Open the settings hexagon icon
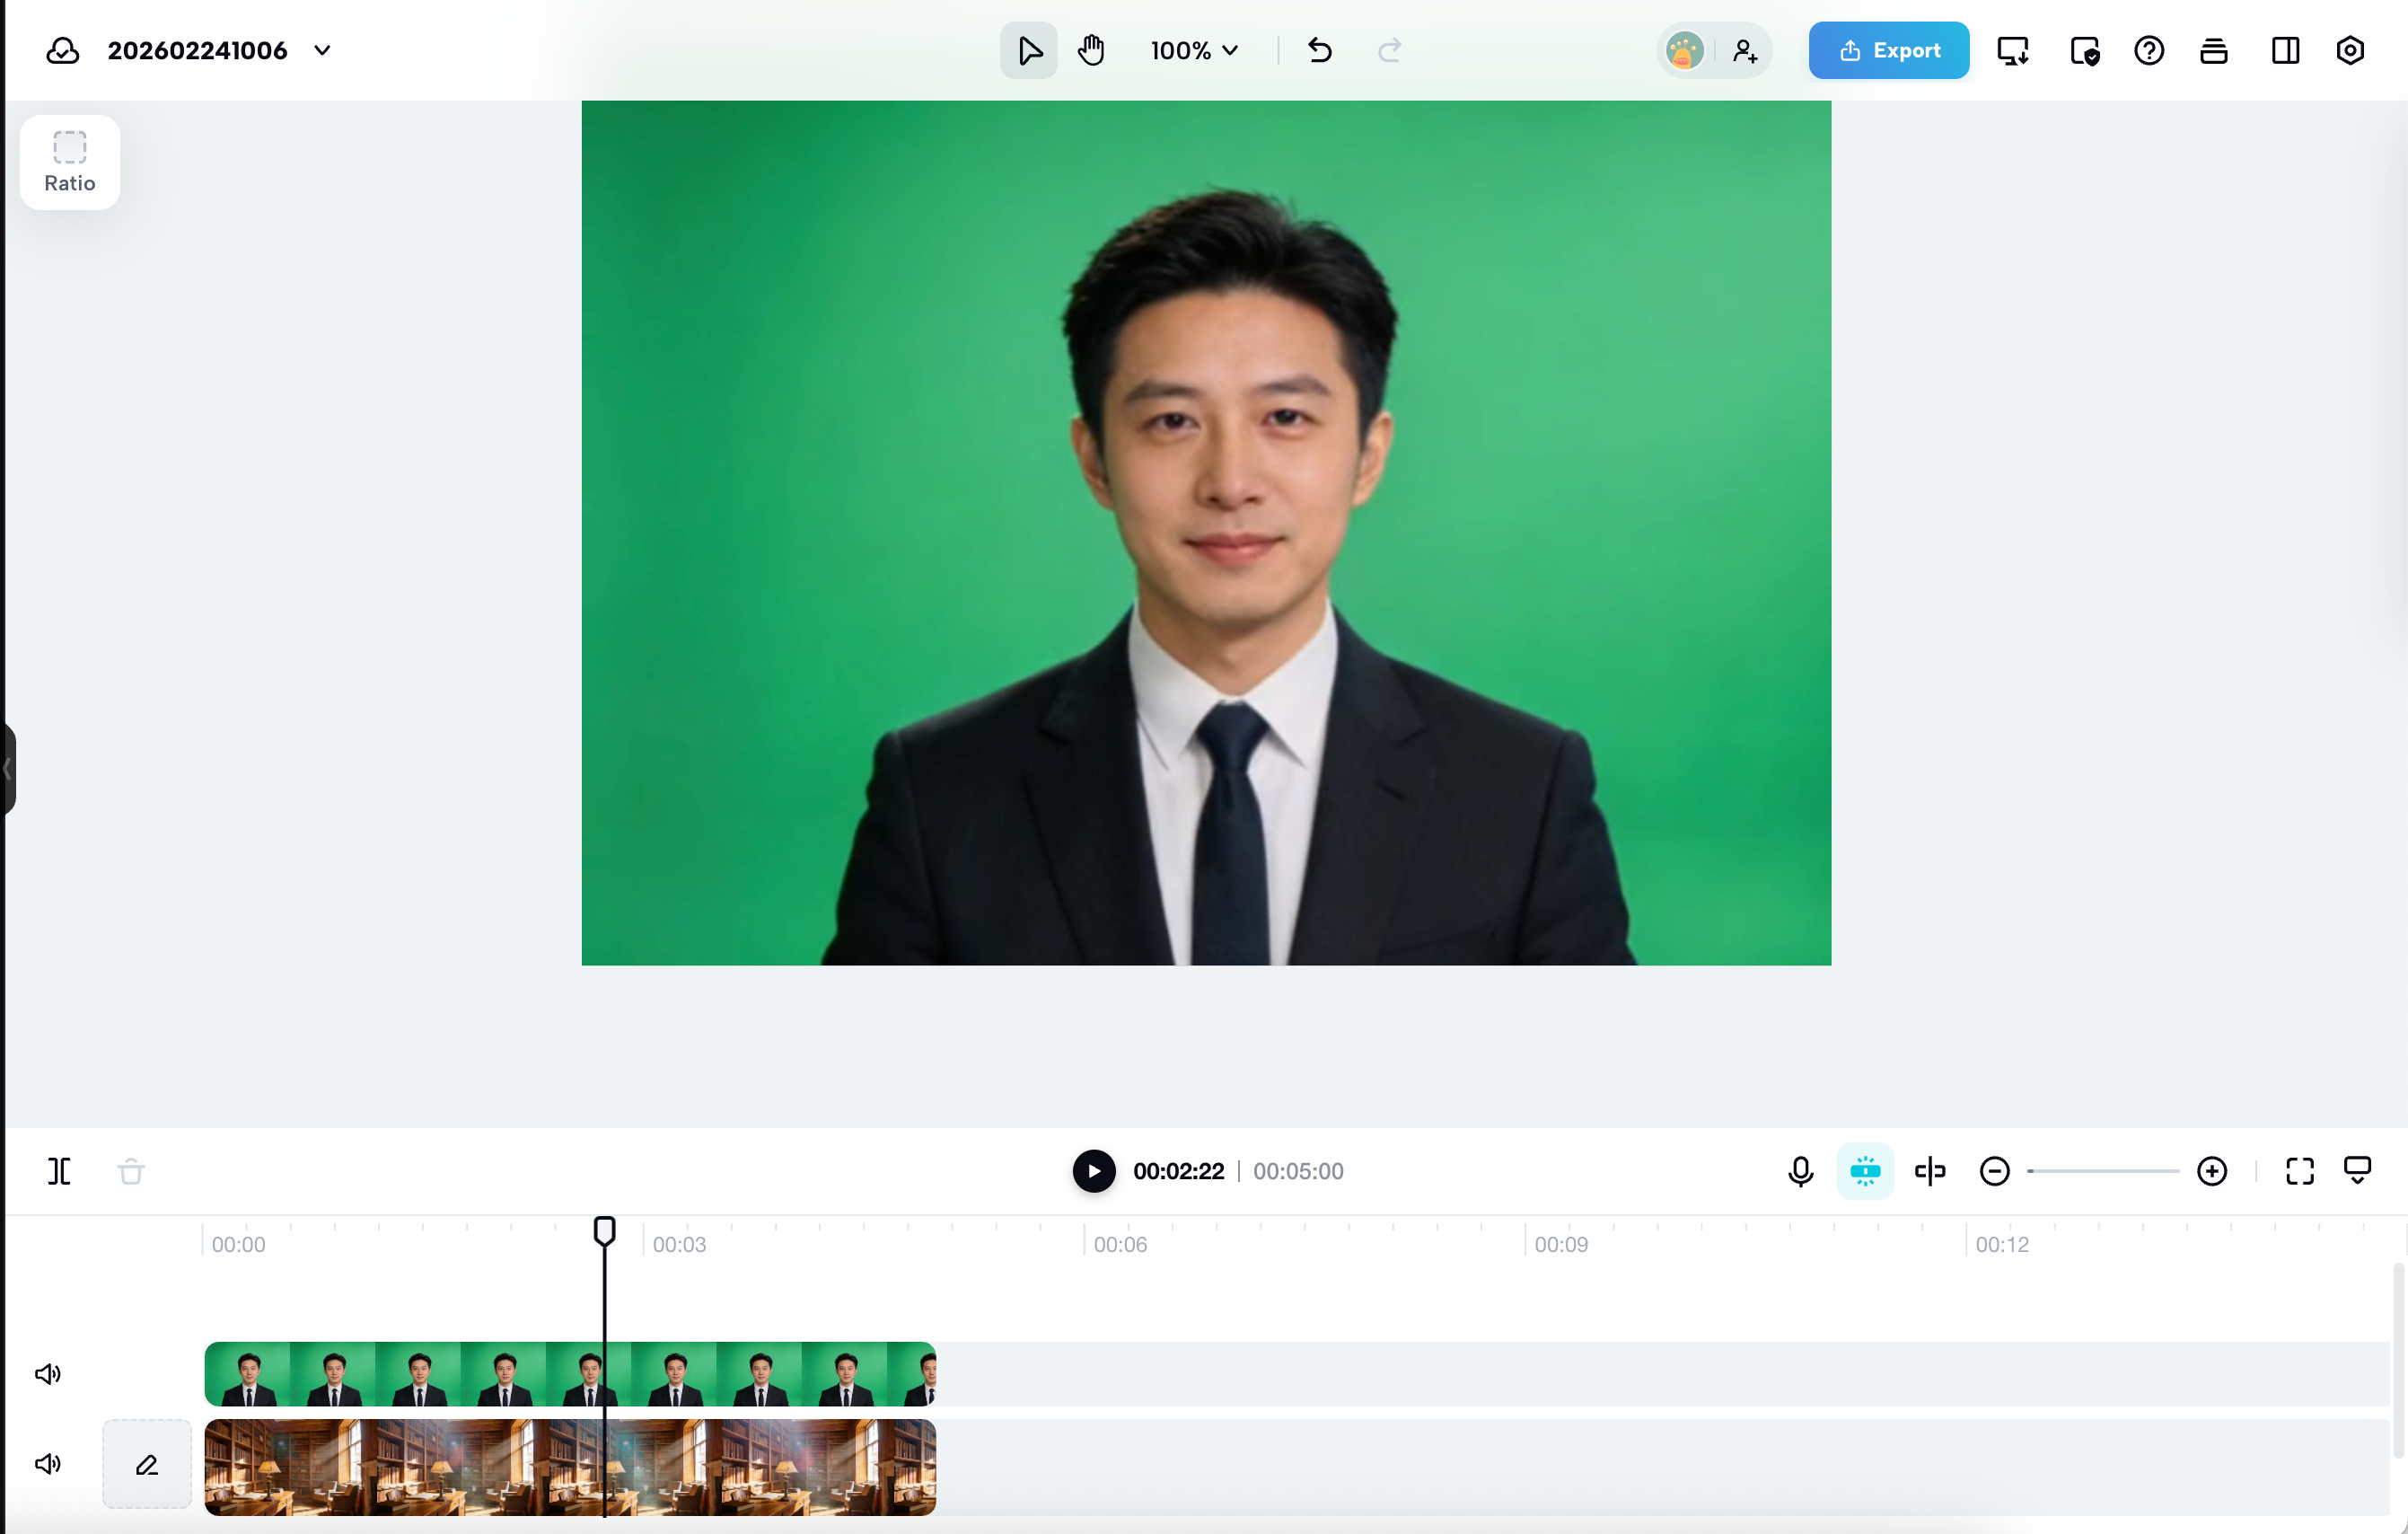 pyautogui.click(x=2349, y=50)
